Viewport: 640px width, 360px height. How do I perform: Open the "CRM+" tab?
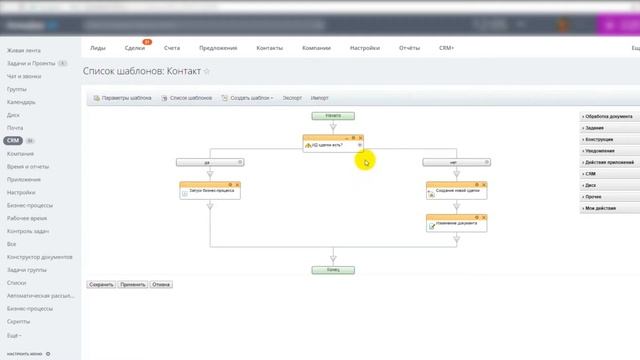pos(447,48)
